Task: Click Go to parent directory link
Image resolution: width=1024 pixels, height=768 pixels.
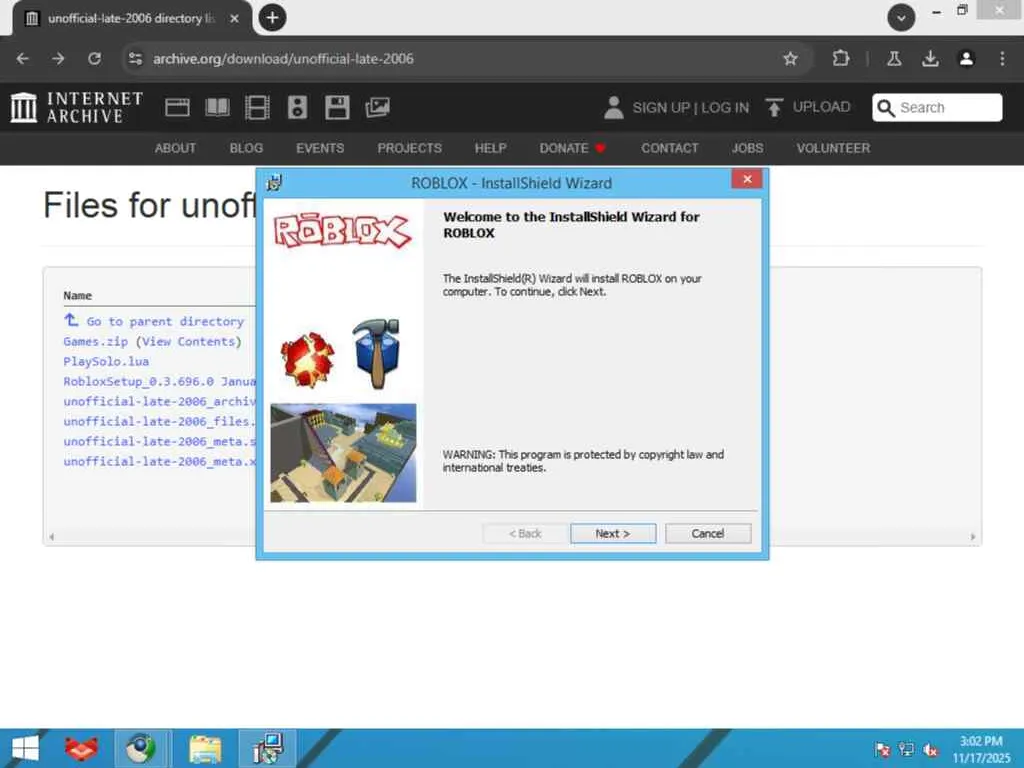Action: [154, 321]
